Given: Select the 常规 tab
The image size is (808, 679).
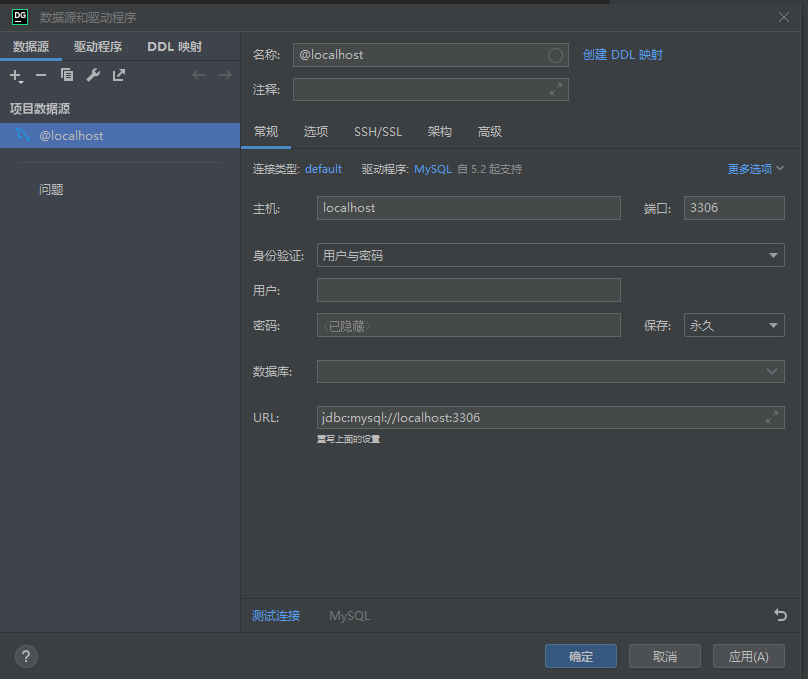Looking at the screenshot, I should point(266,132).
